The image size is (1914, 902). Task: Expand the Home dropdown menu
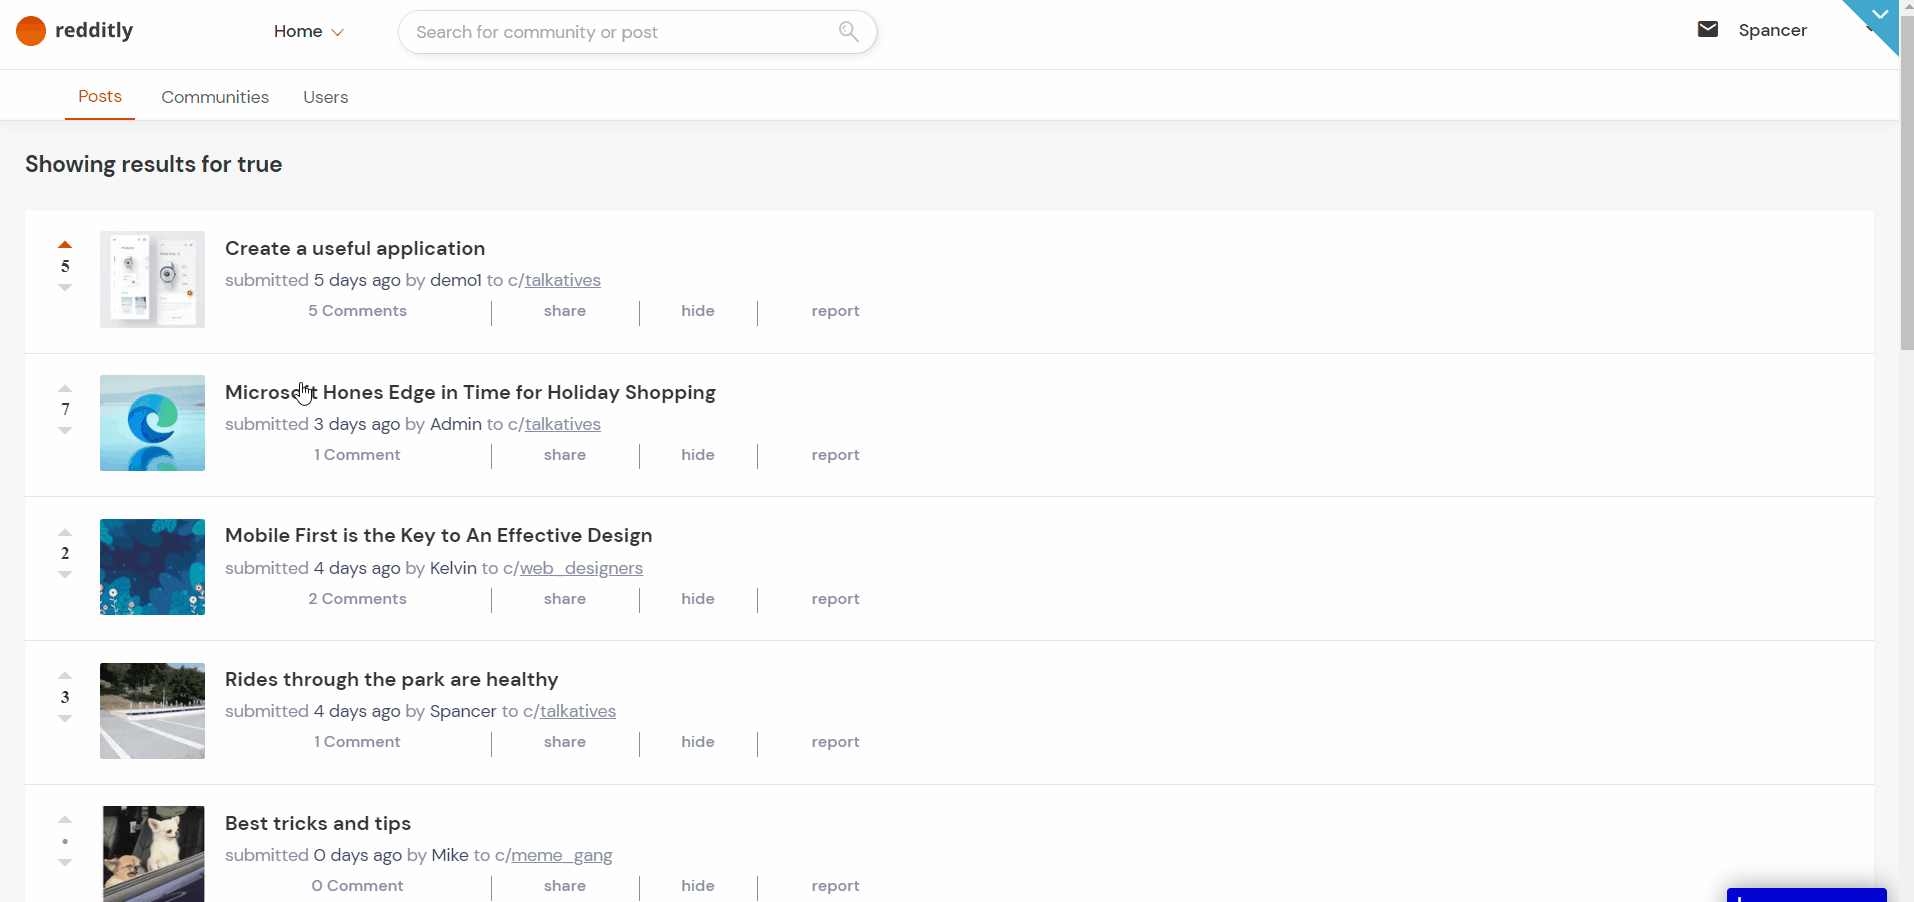(x=308, y=32)
